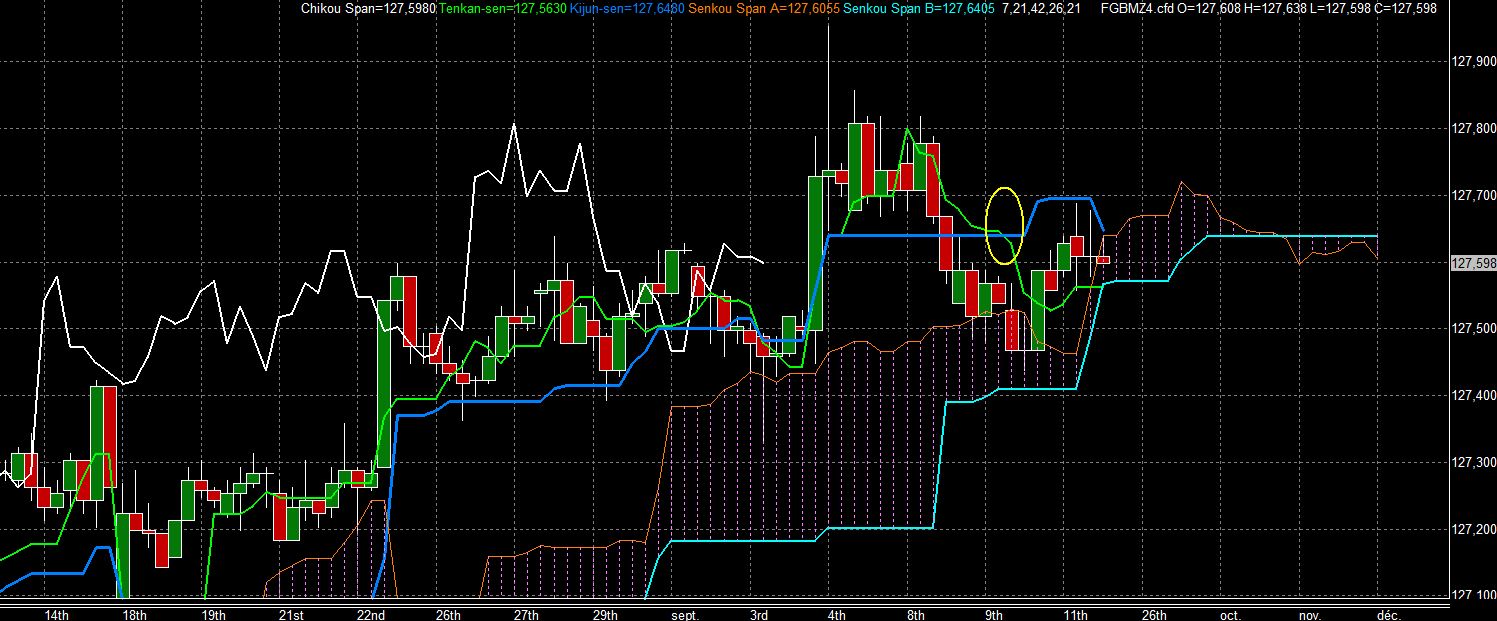Select the sept. date axis label
This screenshot has width=1497, height=621.
coord(683,614)
